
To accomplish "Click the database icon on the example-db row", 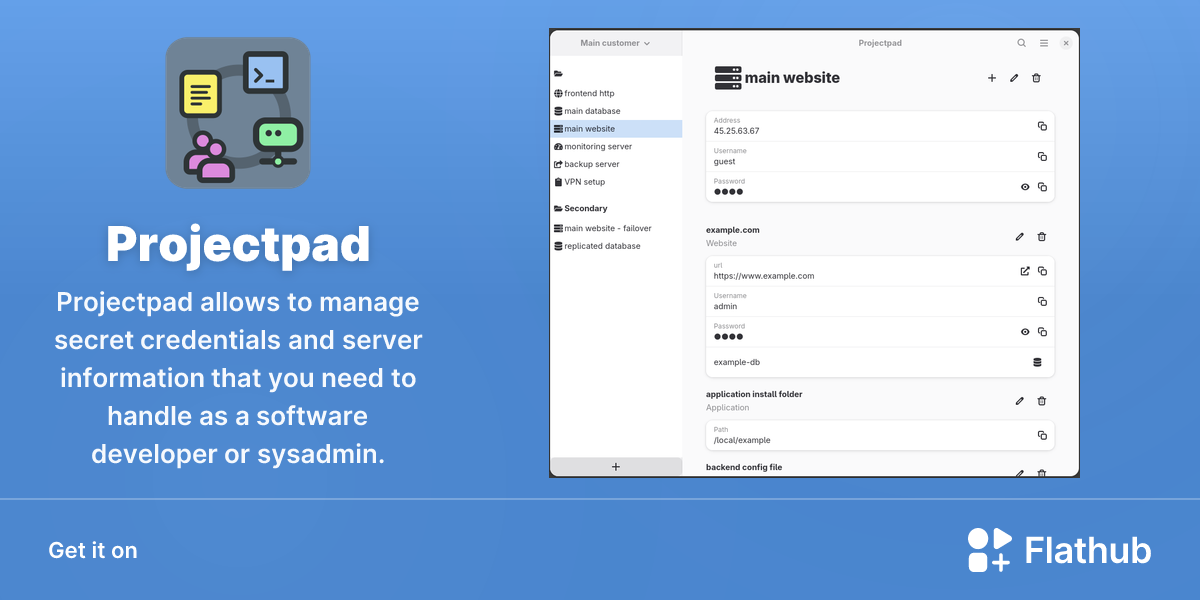I will tap(1037, 362).
